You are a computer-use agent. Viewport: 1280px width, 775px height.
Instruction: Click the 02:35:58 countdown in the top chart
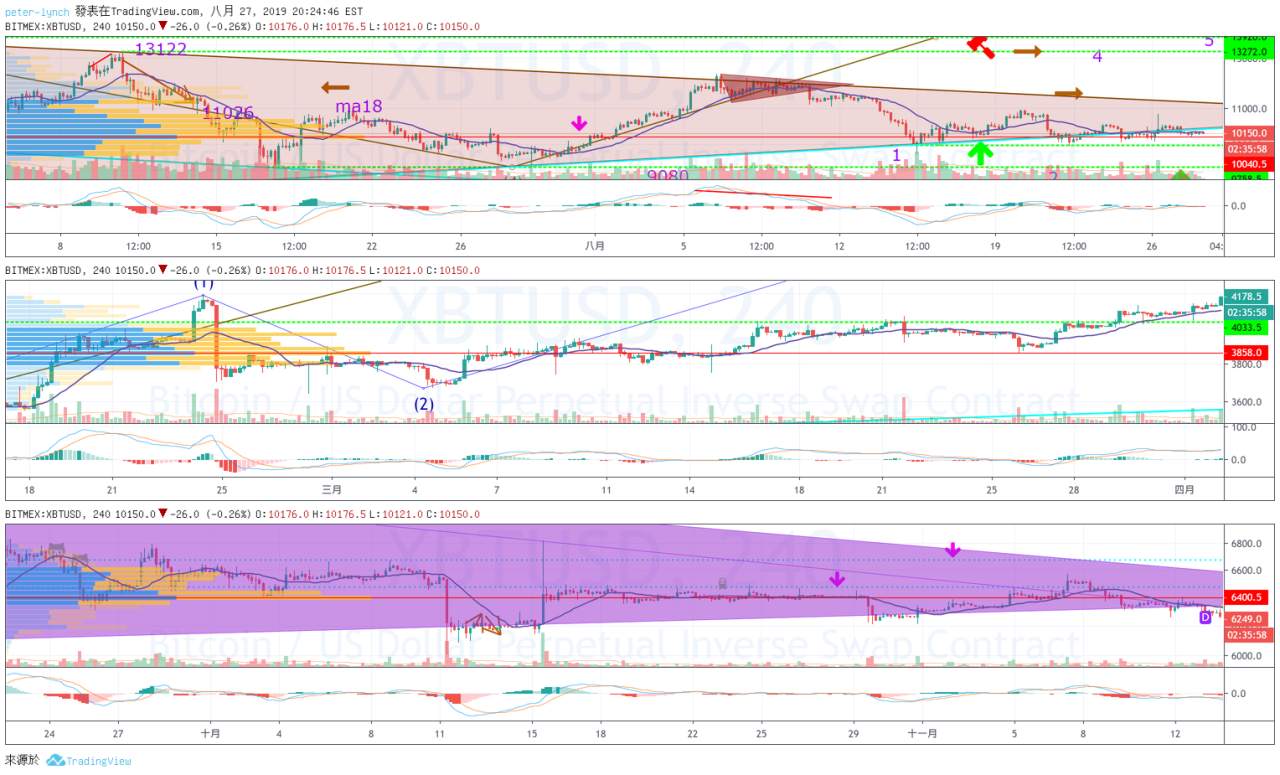(1251, 148)
